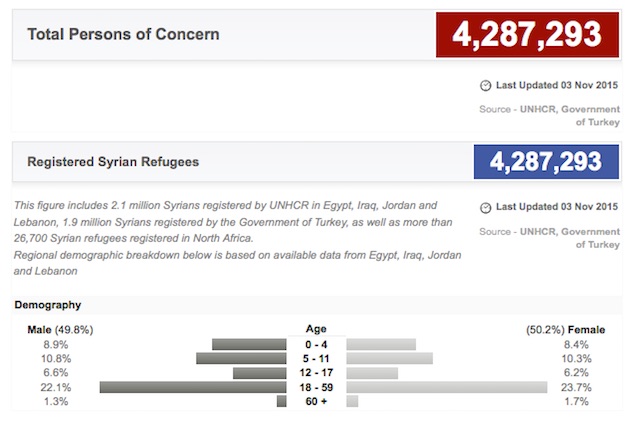Viewport: 640px width, 434px height.
Task: Click the Demography section heading
Action: (x=47, y=304)
